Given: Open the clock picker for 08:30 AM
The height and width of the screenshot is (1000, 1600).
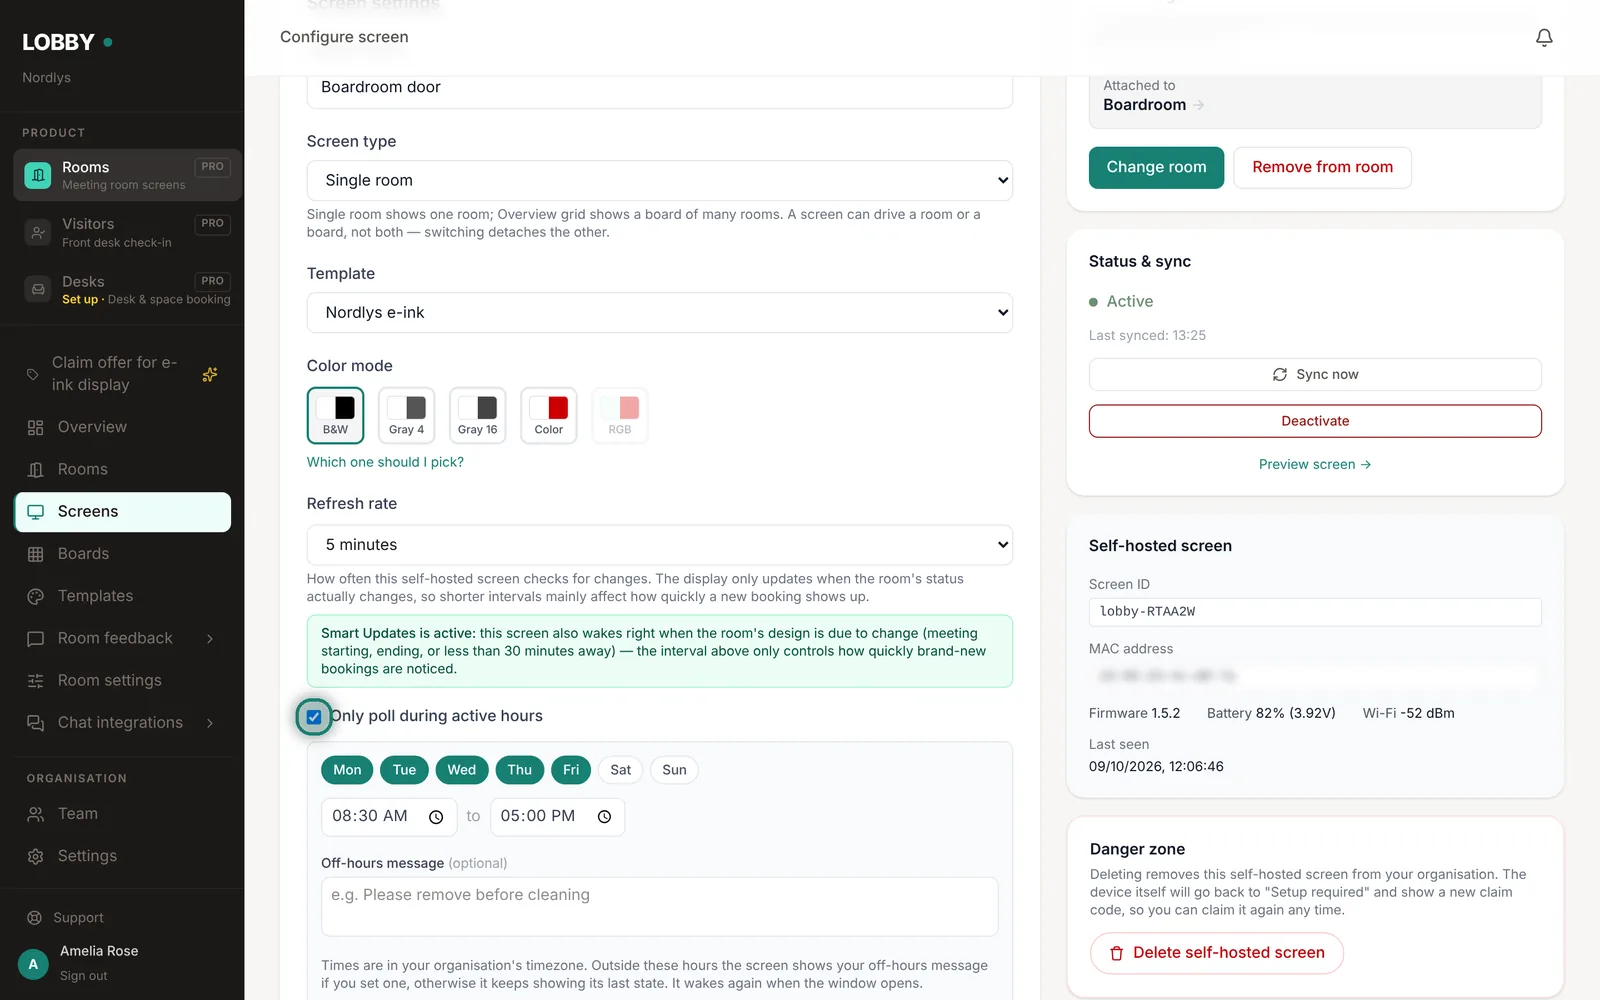Looking at the screenshot, I should pyautogui.click(x=436, y=817).
